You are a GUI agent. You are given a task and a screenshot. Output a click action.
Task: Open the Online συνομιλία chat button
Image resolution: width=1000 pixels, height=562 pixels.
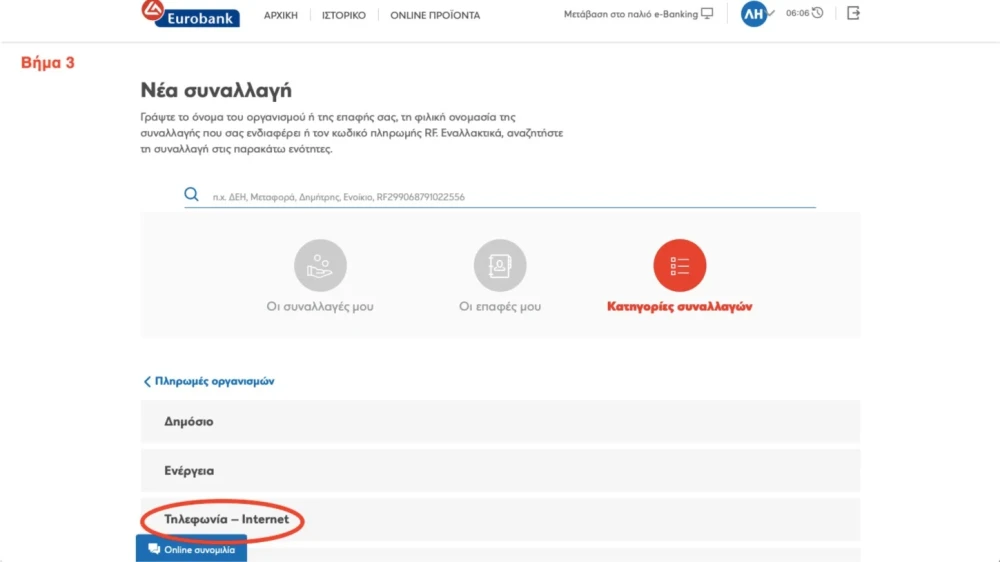click(191, 549)
